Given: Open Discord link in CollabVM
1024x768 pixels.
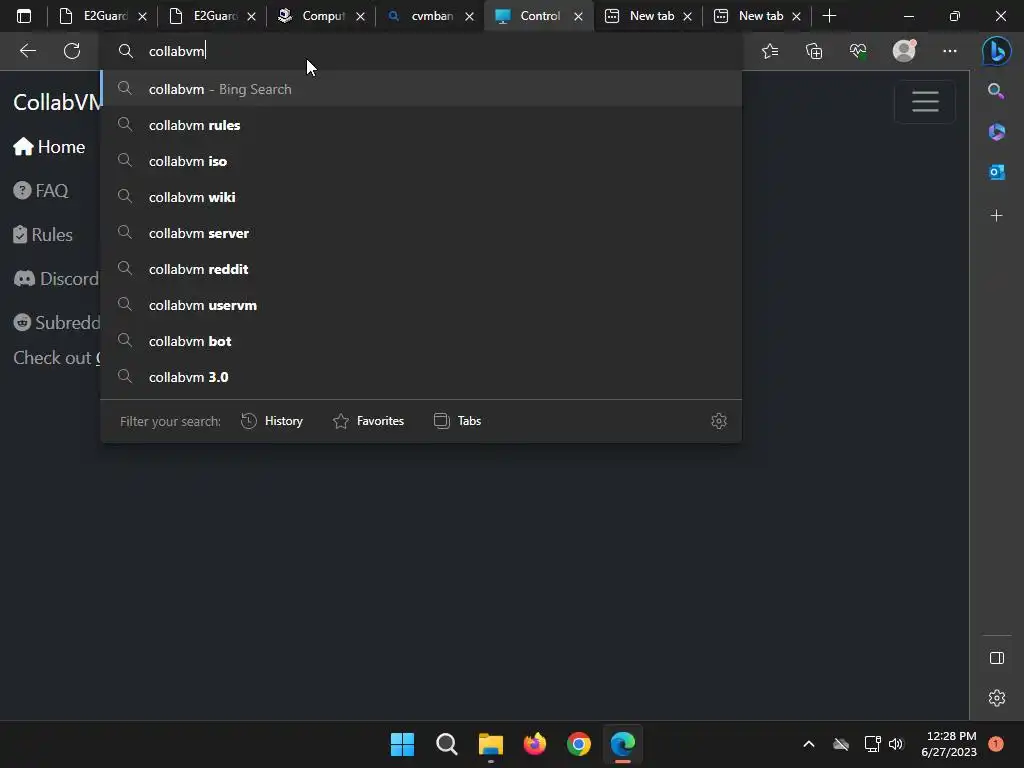Looking at the screenshot, I should click(56, 279).
